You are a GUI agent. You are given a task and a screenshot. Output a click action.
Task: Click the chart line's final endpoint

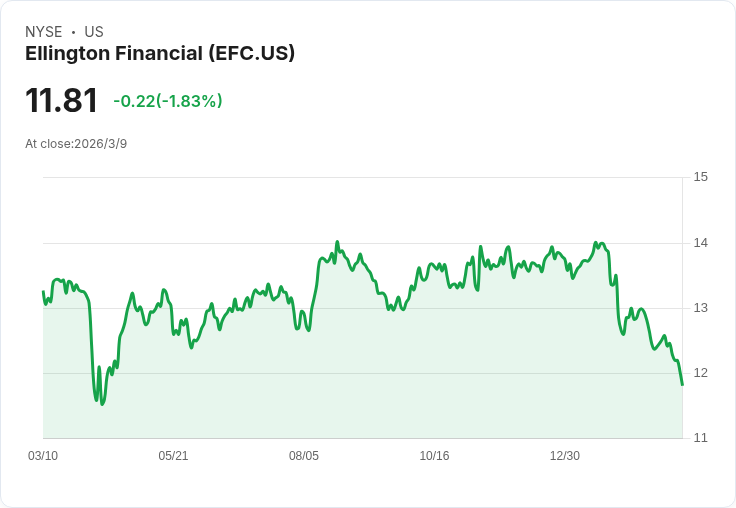[682, 385]
